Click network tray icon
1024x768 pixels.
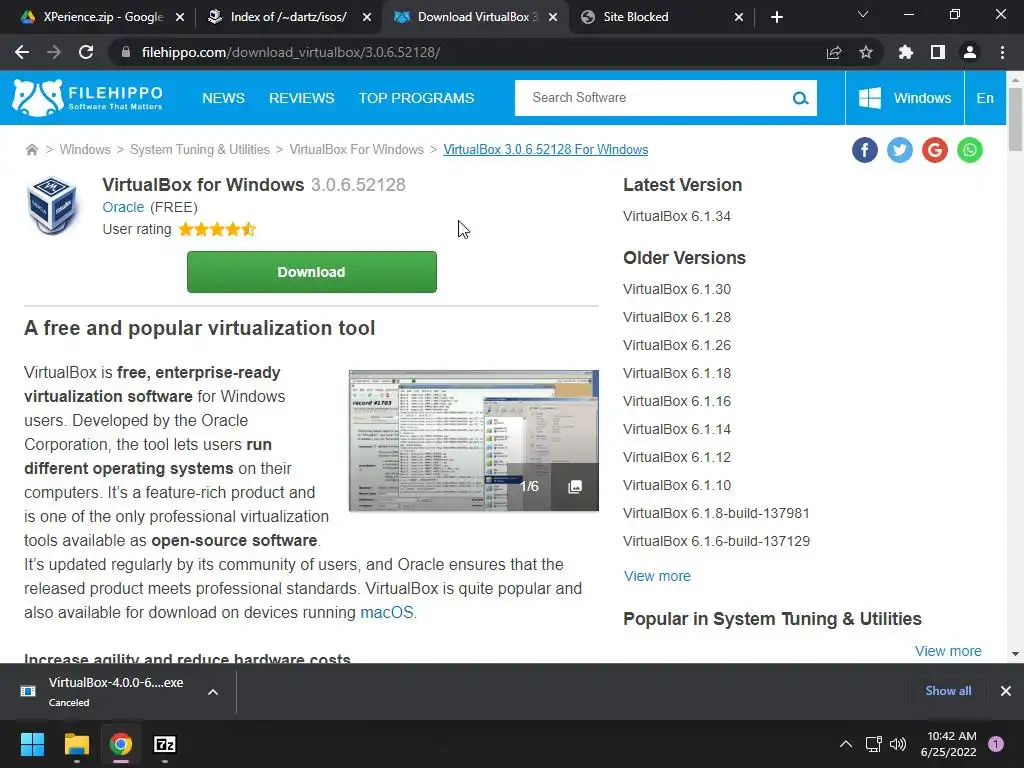(x=873, y=744)
